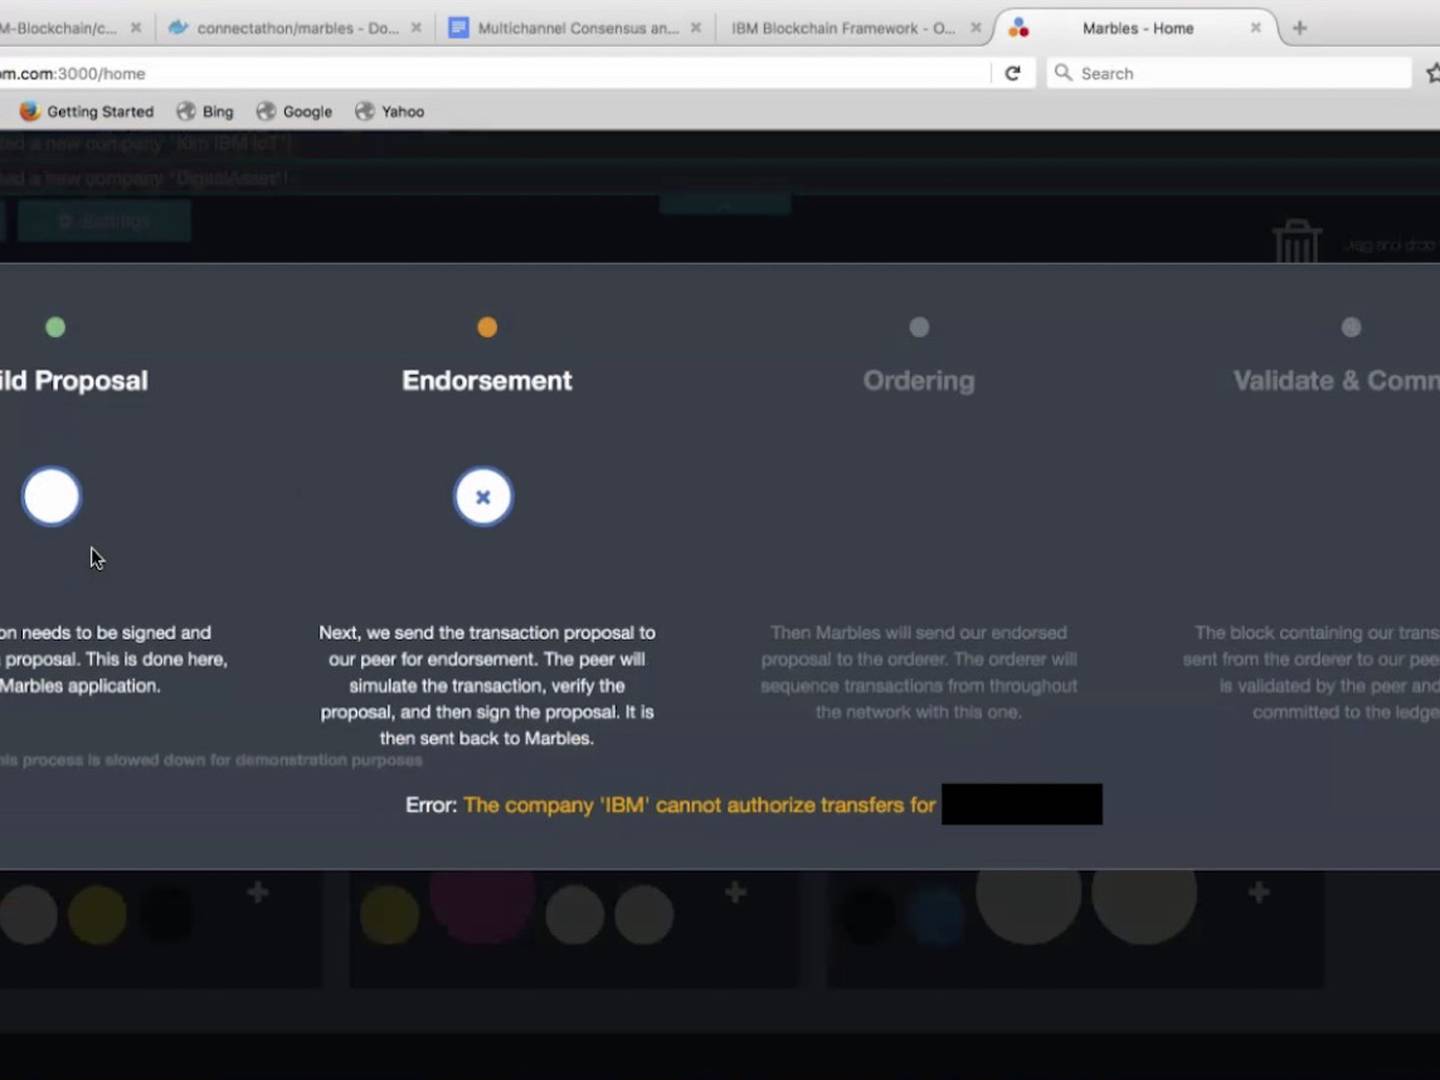
Task: Click the Ordering step heading
Action: click(x=919, y=381)
